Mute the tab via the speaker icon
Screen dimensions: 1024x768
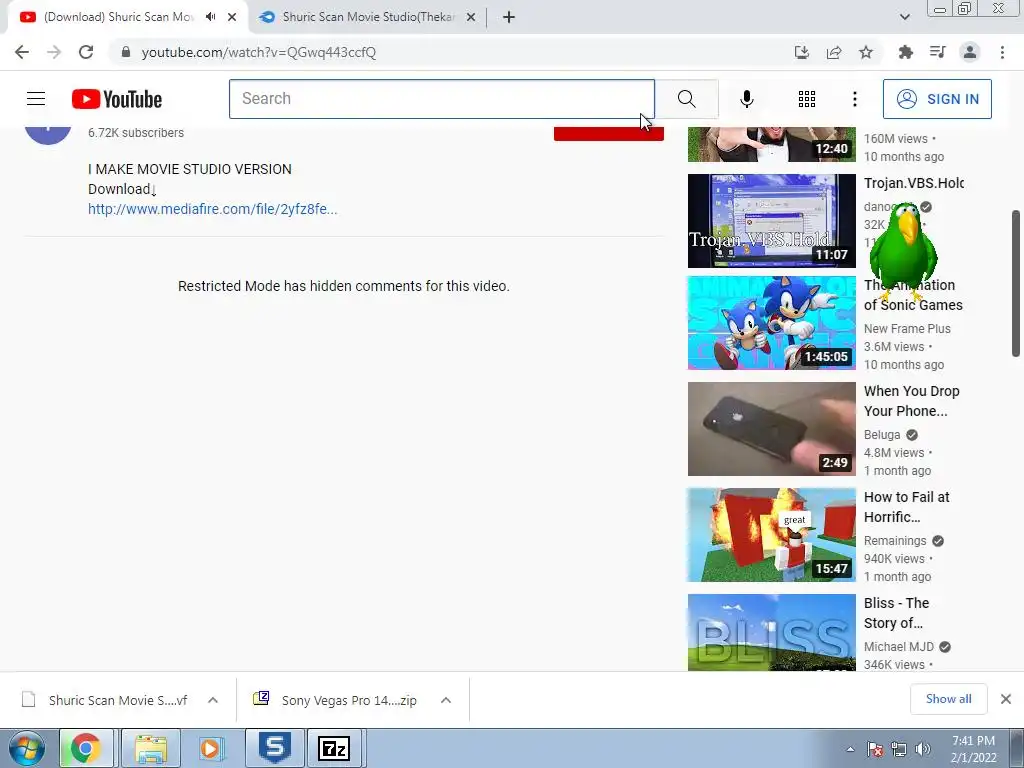pos(210,17)
